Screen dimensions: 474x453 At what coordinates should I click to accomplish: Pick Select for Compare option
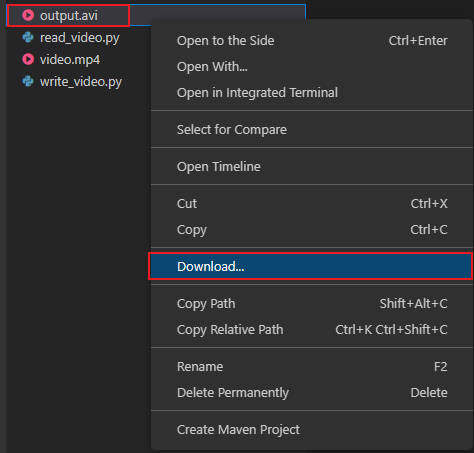click(x=312, y=130)
